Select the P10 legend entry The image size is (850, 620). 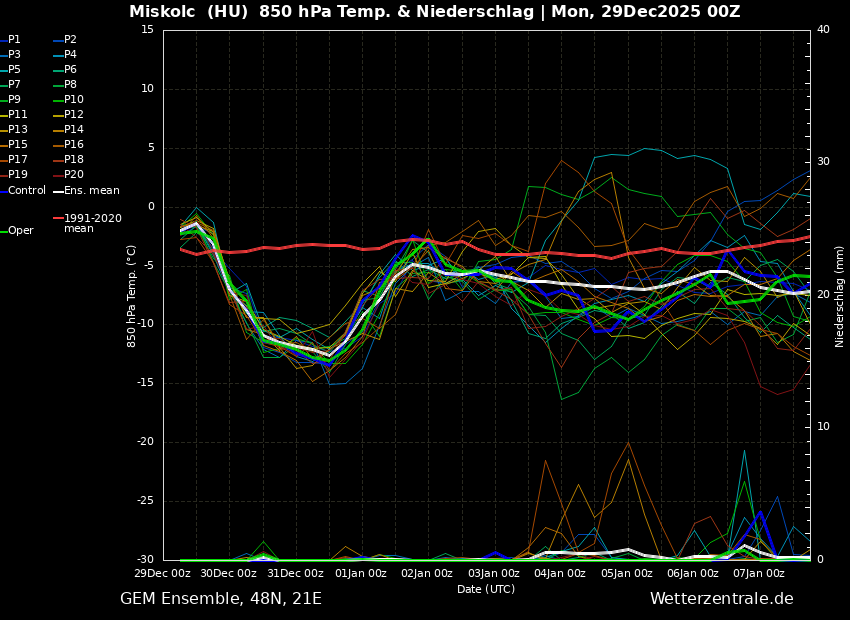(73, 100)
